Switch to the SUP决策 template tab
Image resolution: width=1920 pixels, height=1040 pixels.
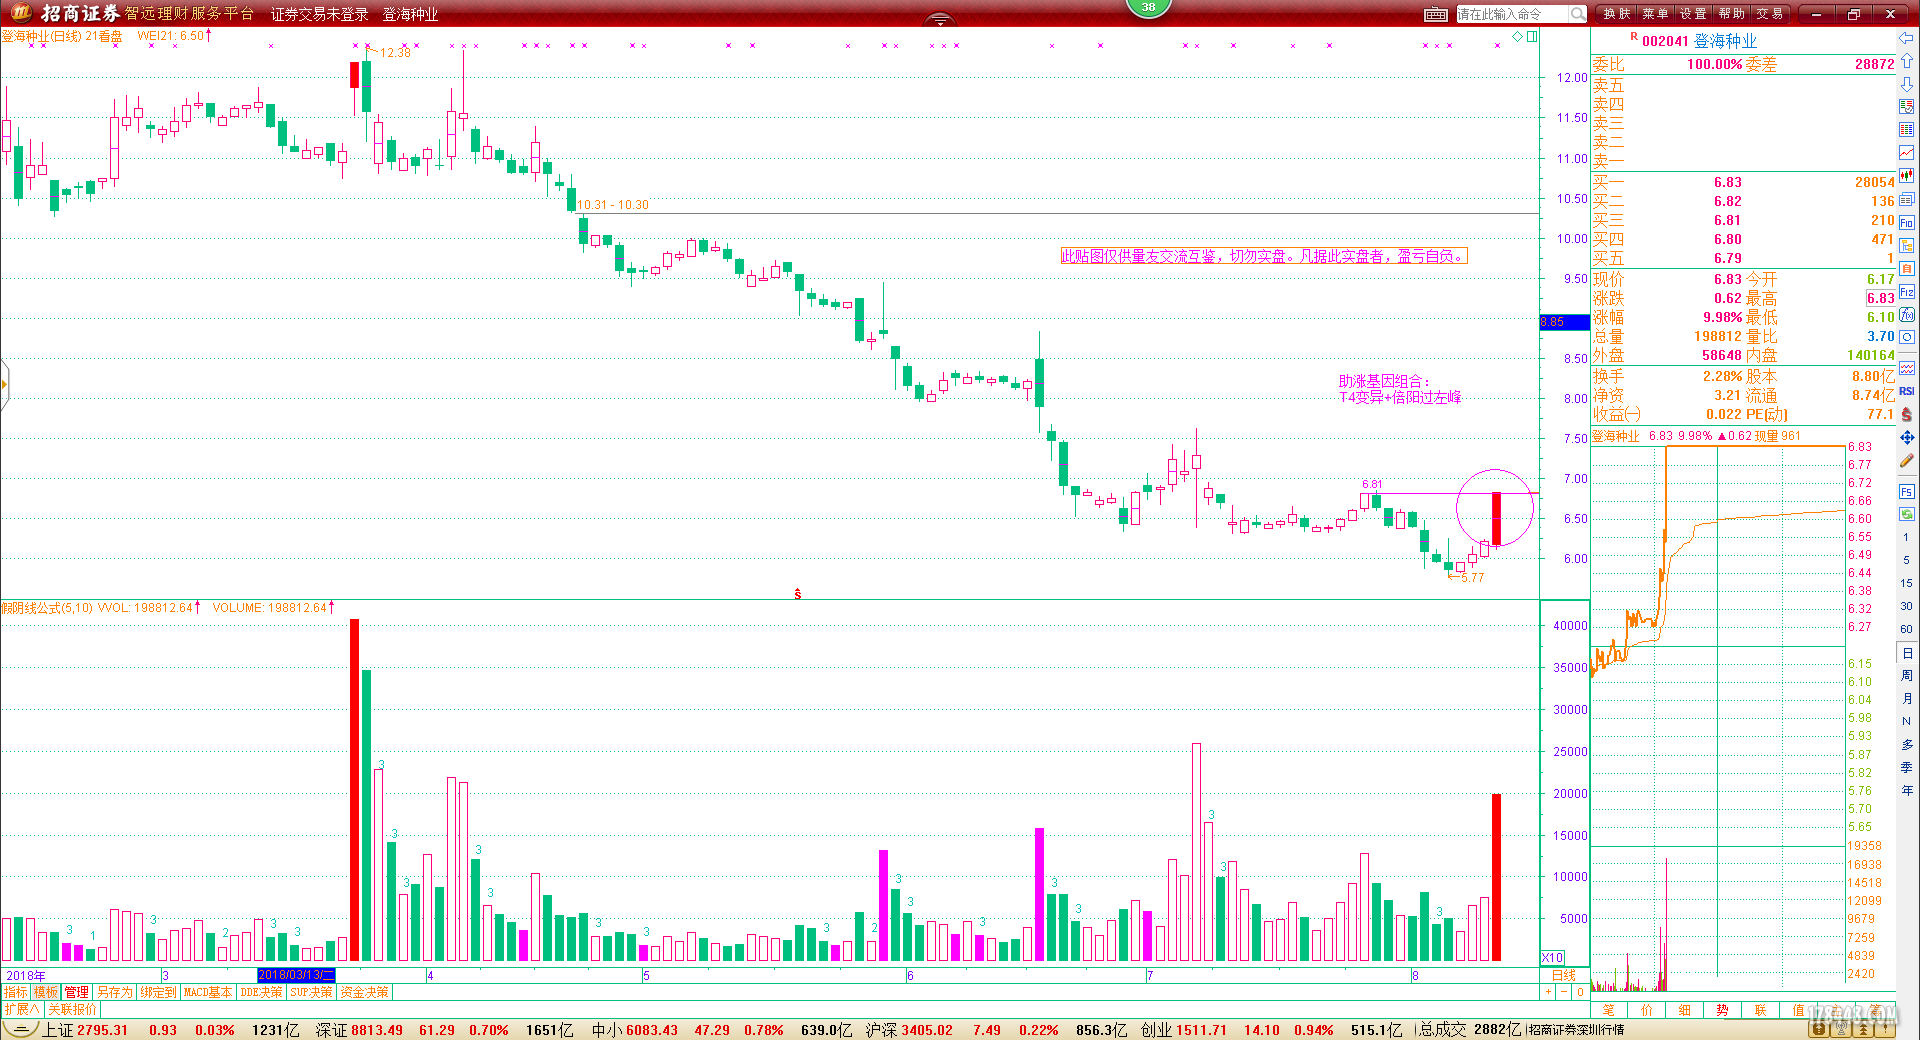click(311, 992)
